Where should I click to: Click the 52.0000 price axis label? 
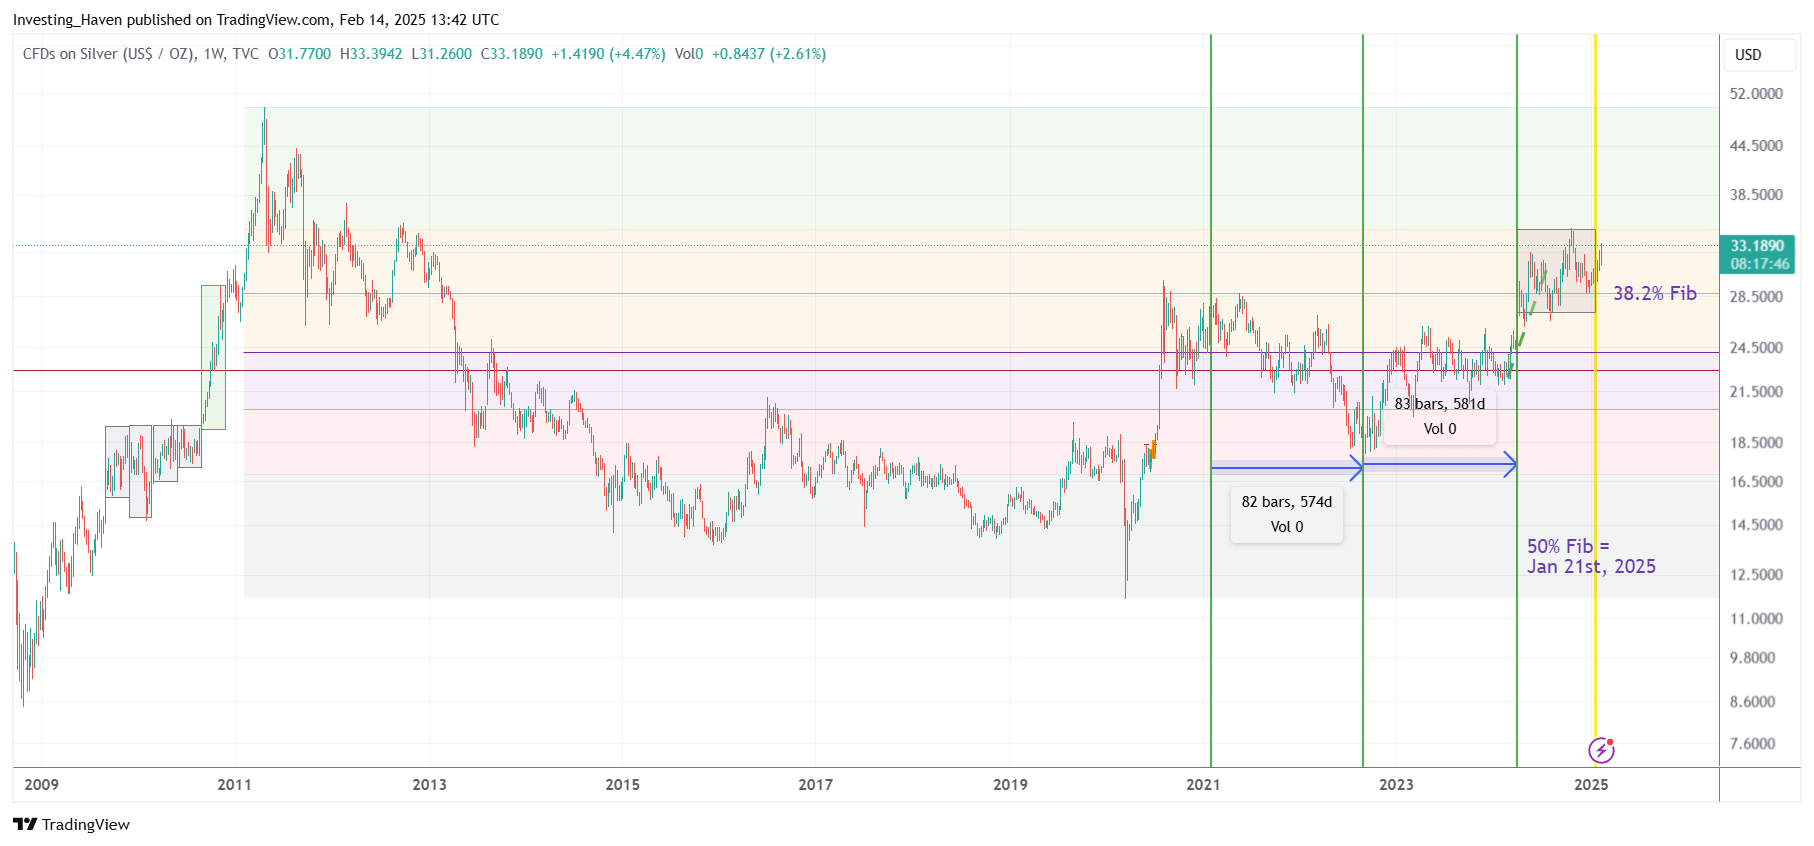pyautogui.click(x=1756, y=94)
